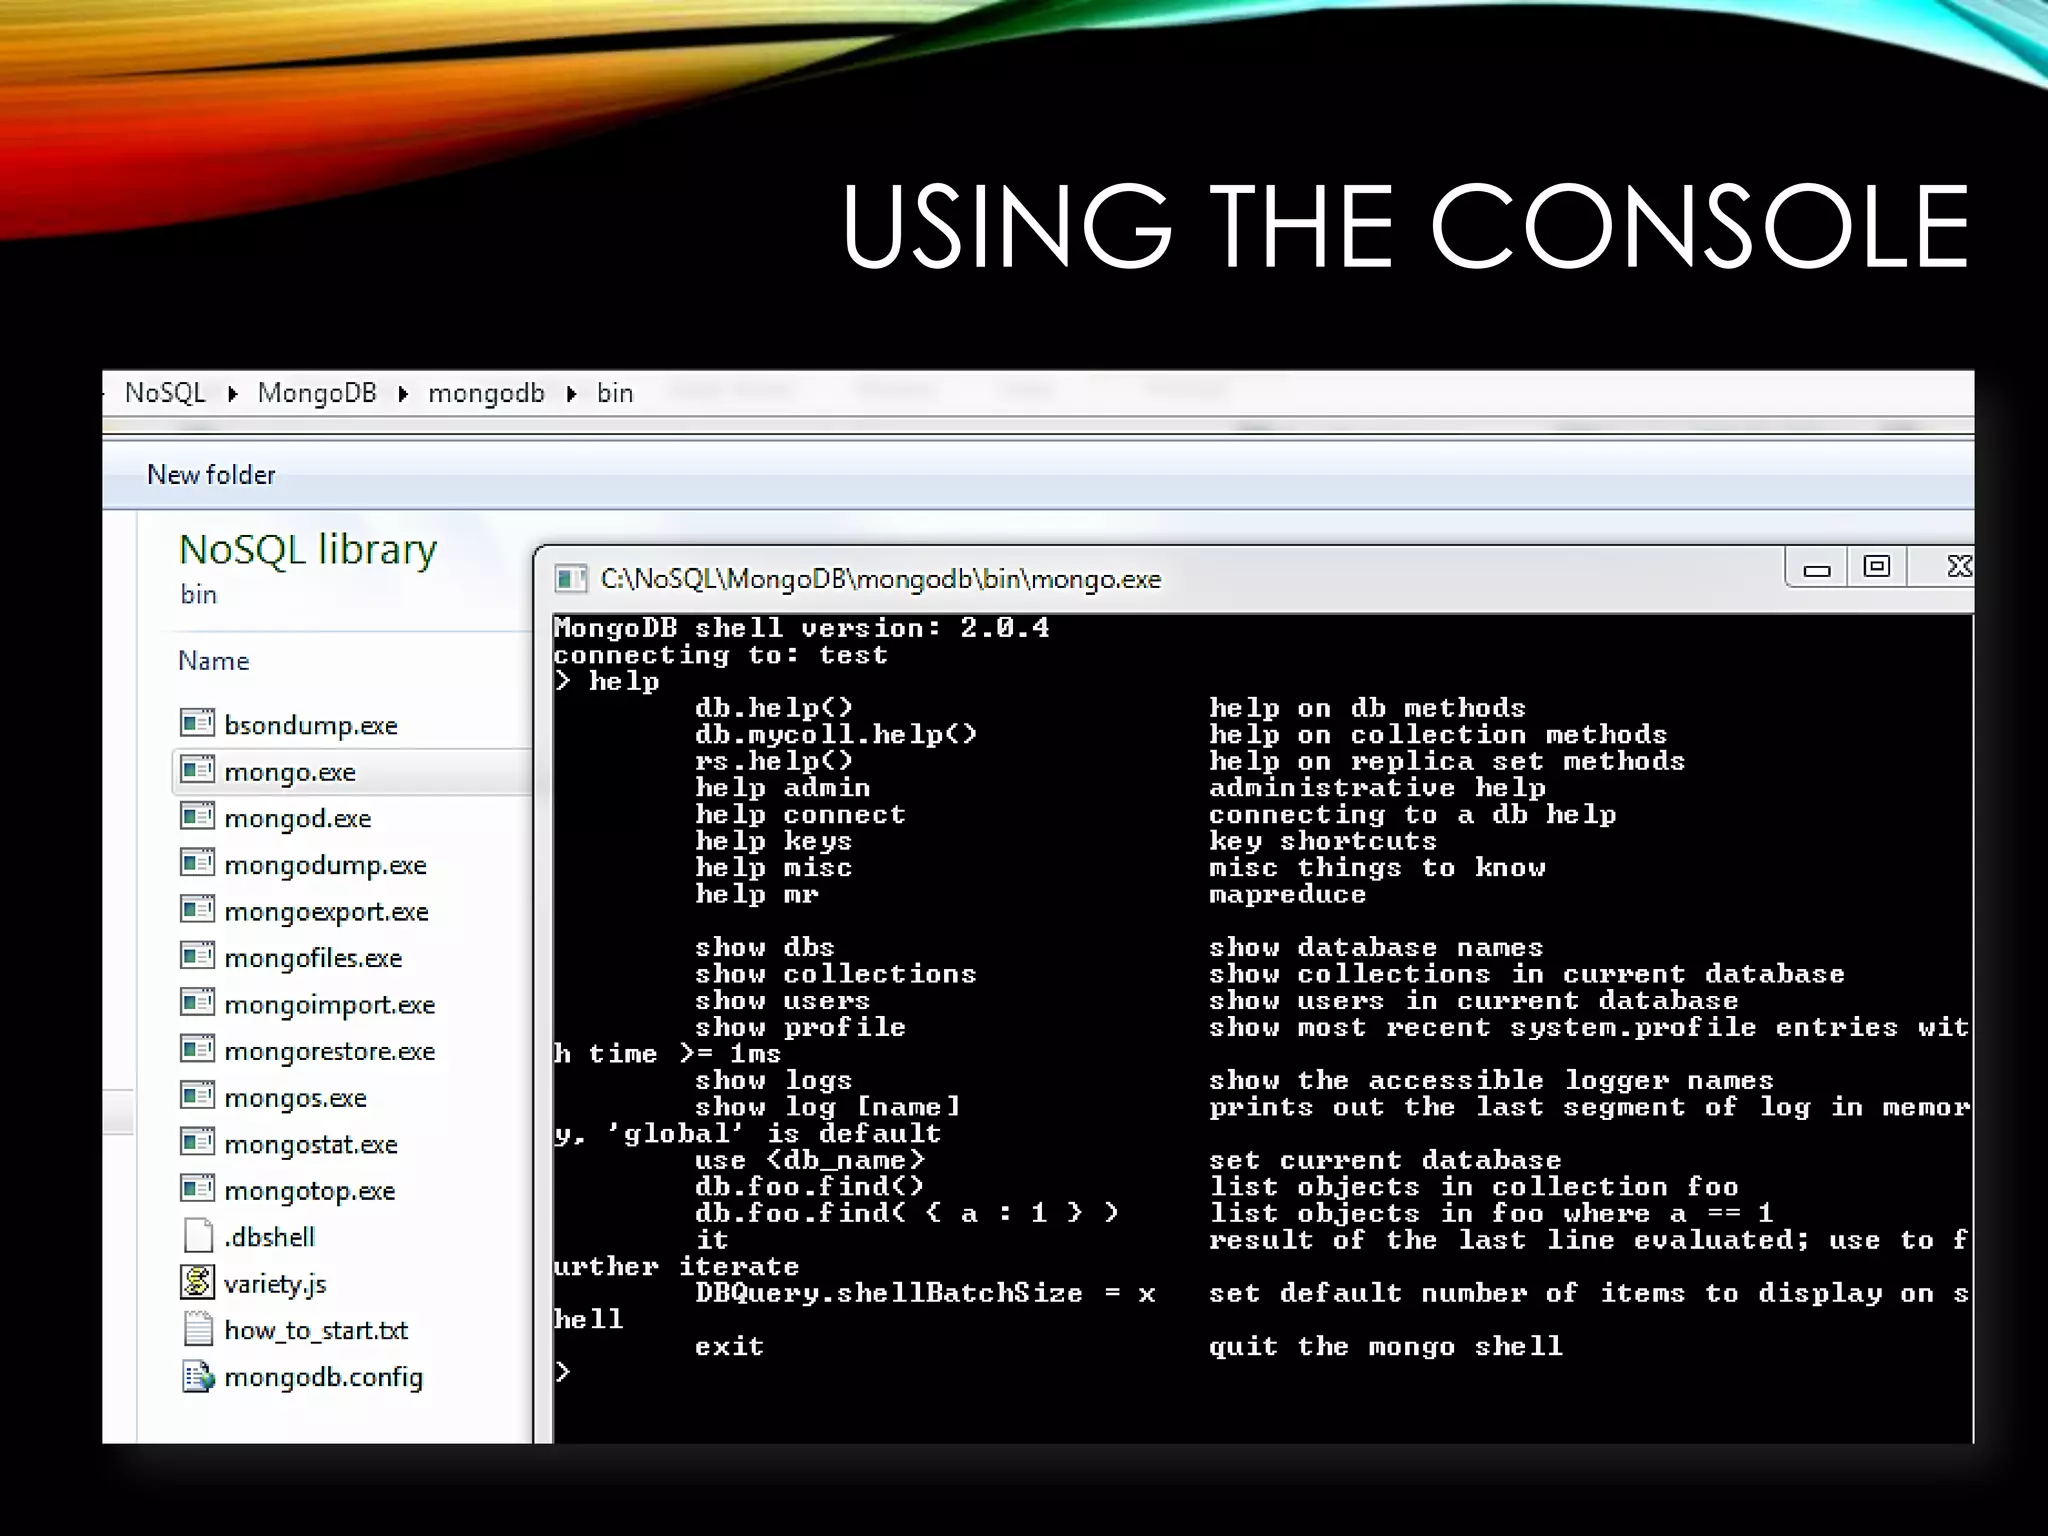This screenshot has width=2048, height=1536.
Task: Select the mongofiles.exe file icon
Action: click(197, 956)
